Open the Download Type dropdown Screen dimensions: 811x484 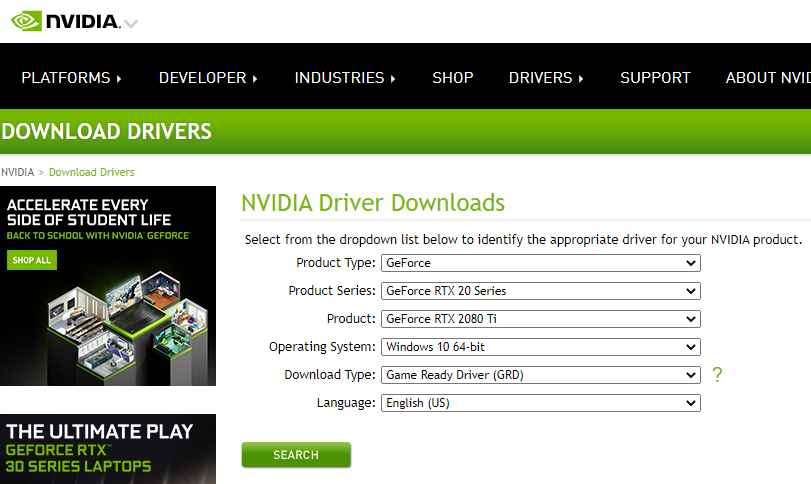tap(540, 374)
